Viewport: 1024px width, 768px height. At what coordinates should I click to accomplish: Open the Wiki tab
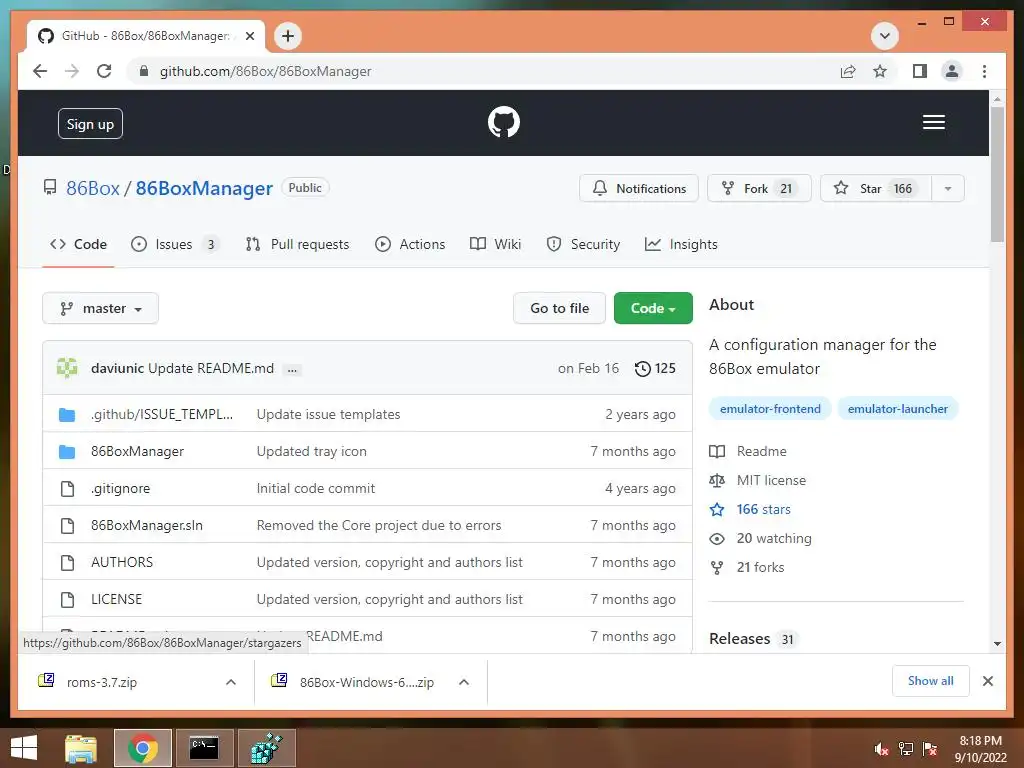coord(495,244)
